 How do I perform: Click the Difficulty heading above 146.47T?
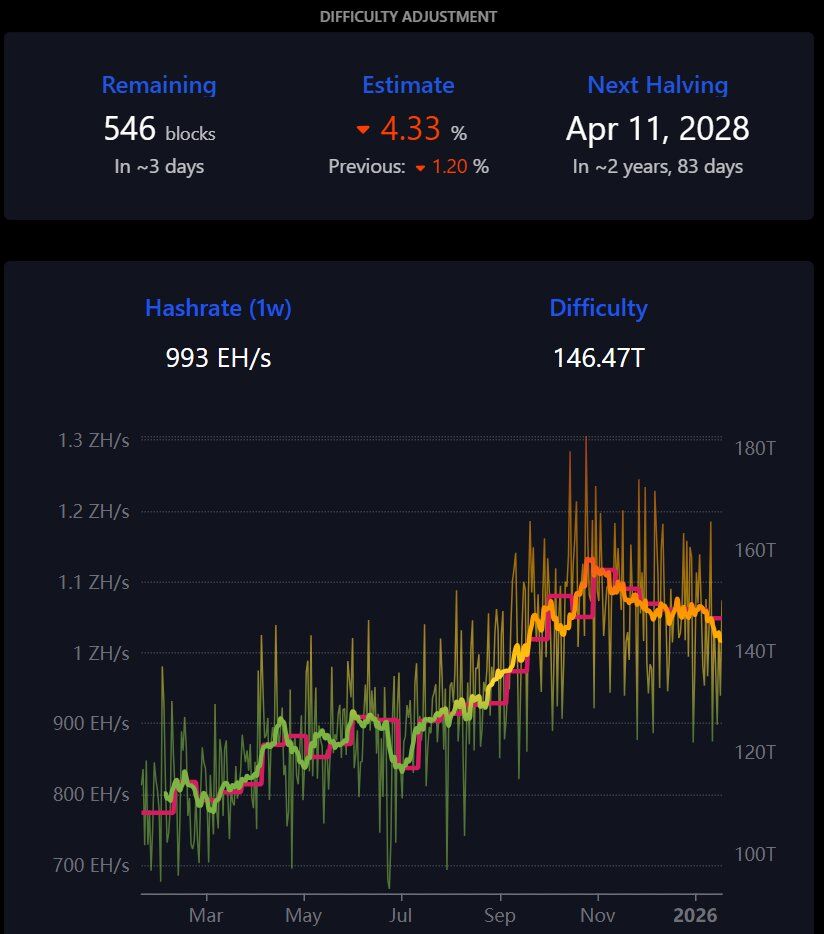click(x=598, y=308)
